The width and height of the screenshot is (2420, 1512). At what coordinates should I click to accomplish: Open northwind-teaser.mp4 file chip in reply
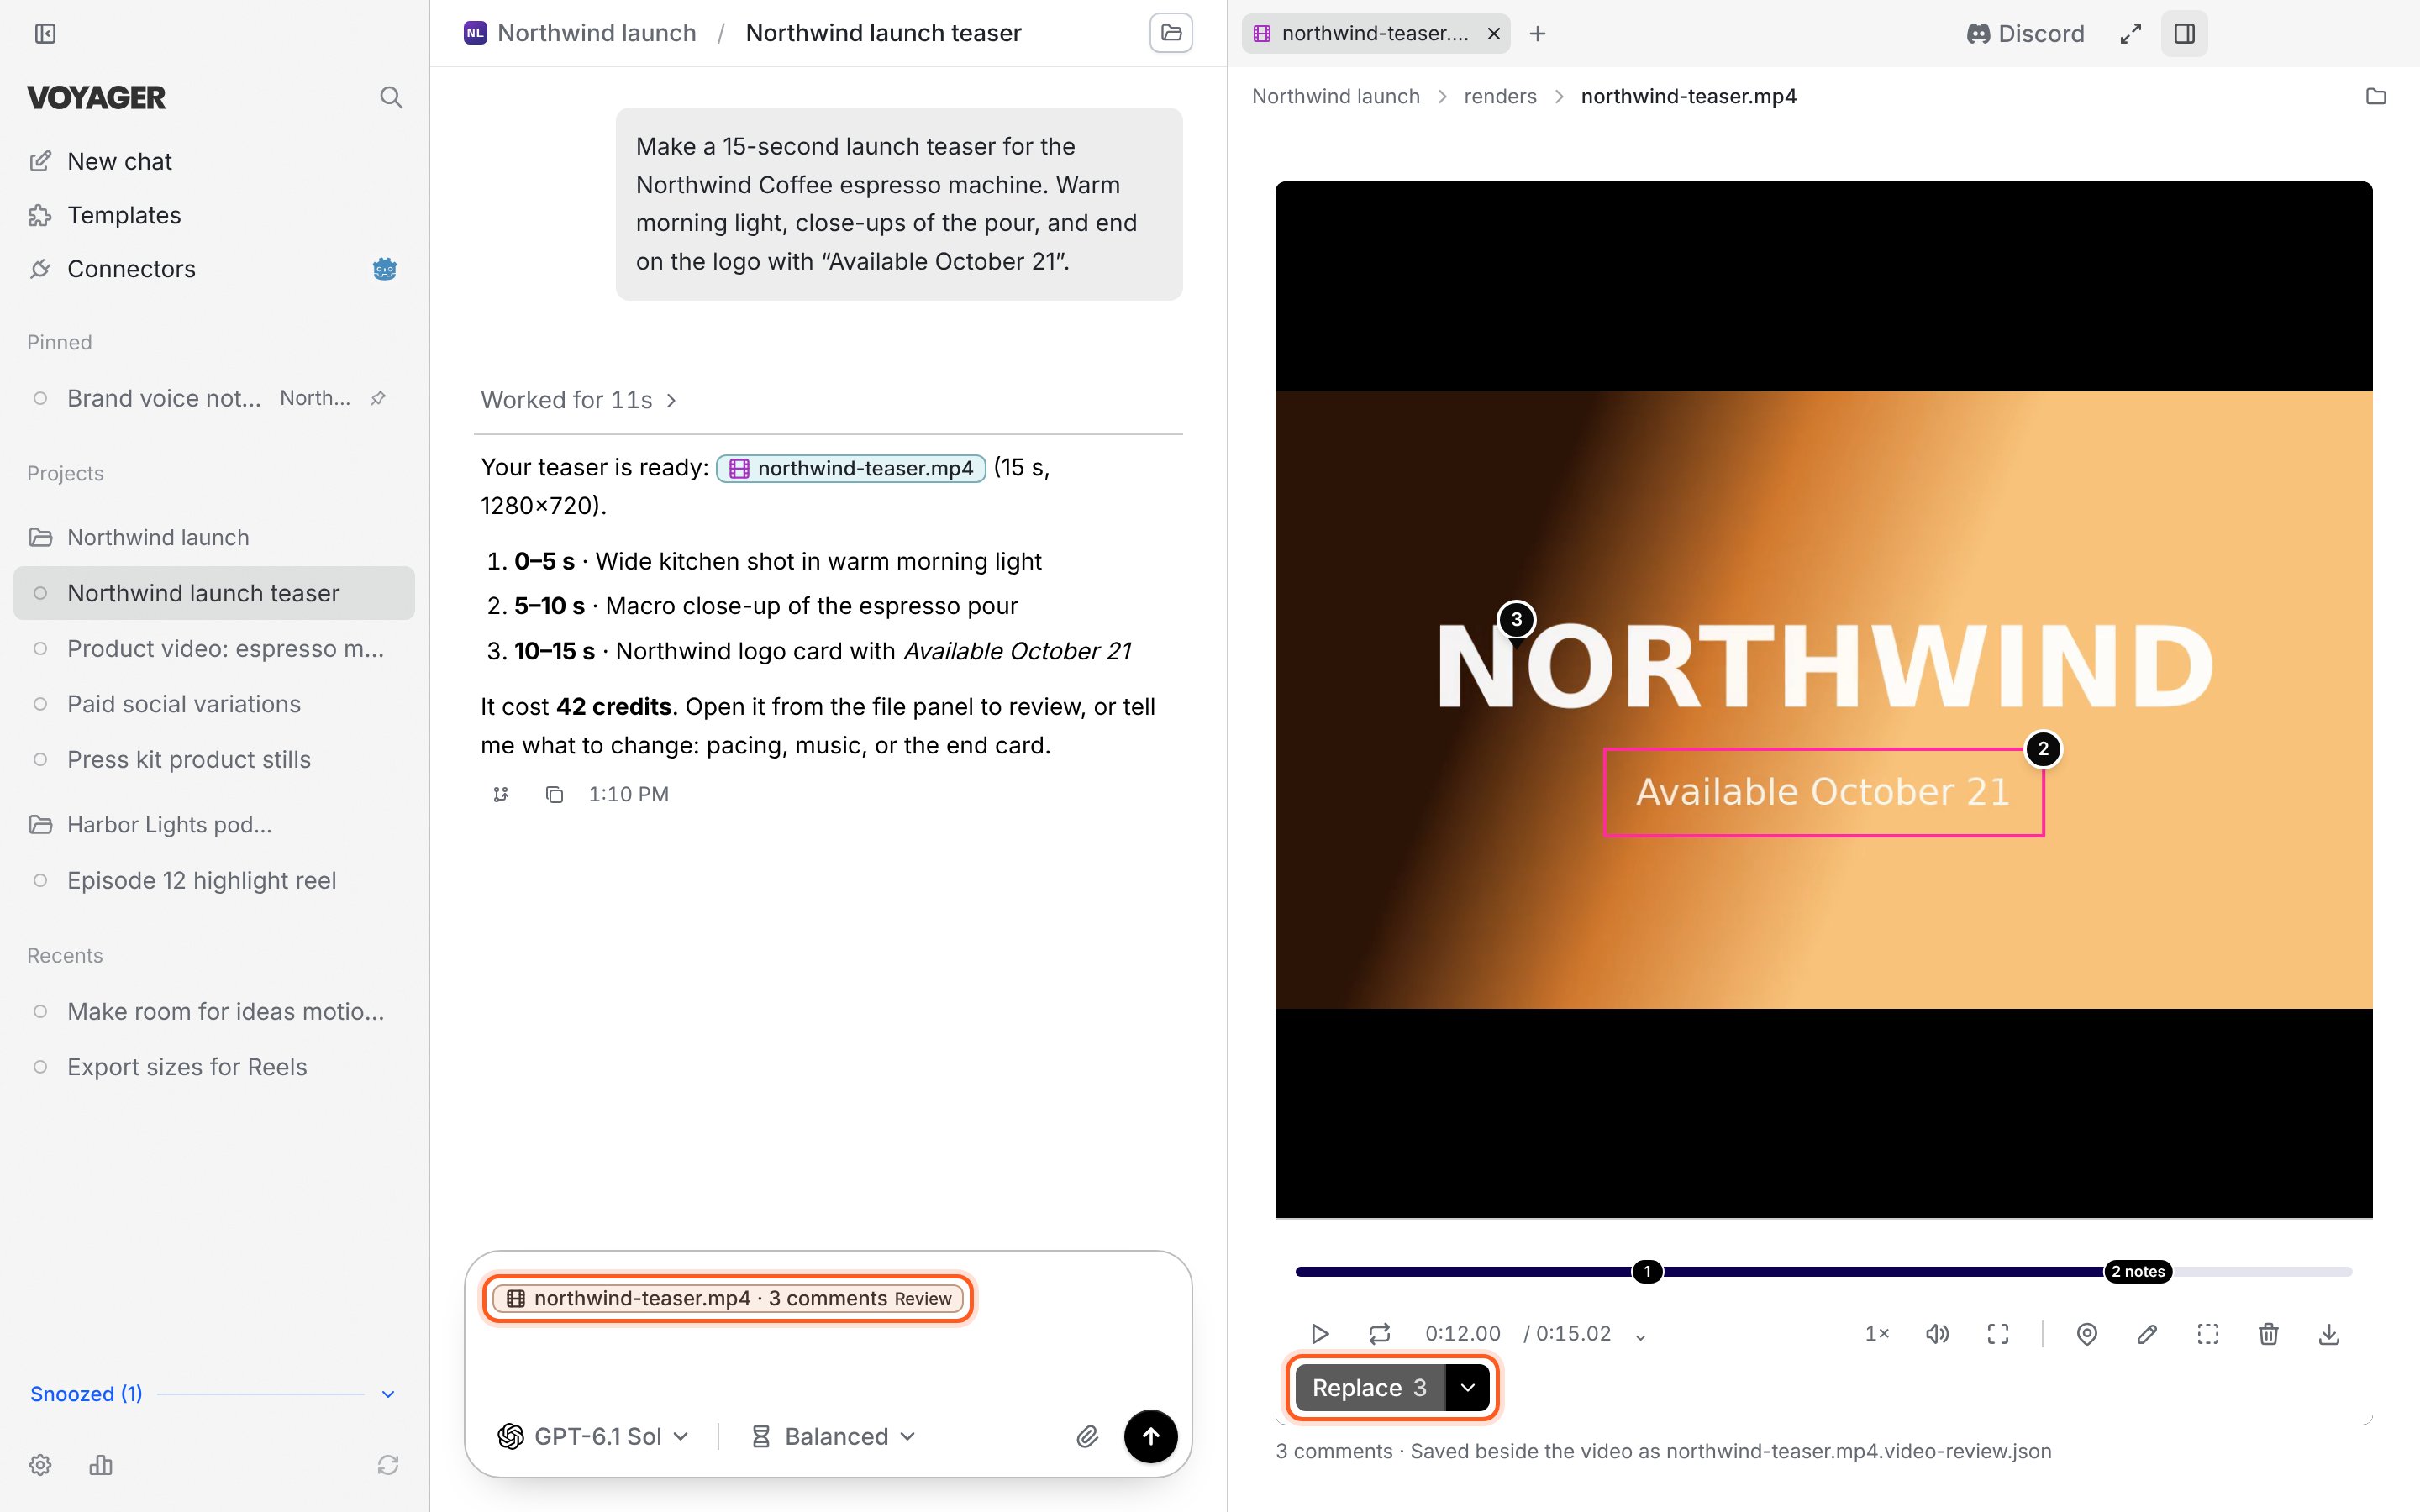tap(851, 468)
